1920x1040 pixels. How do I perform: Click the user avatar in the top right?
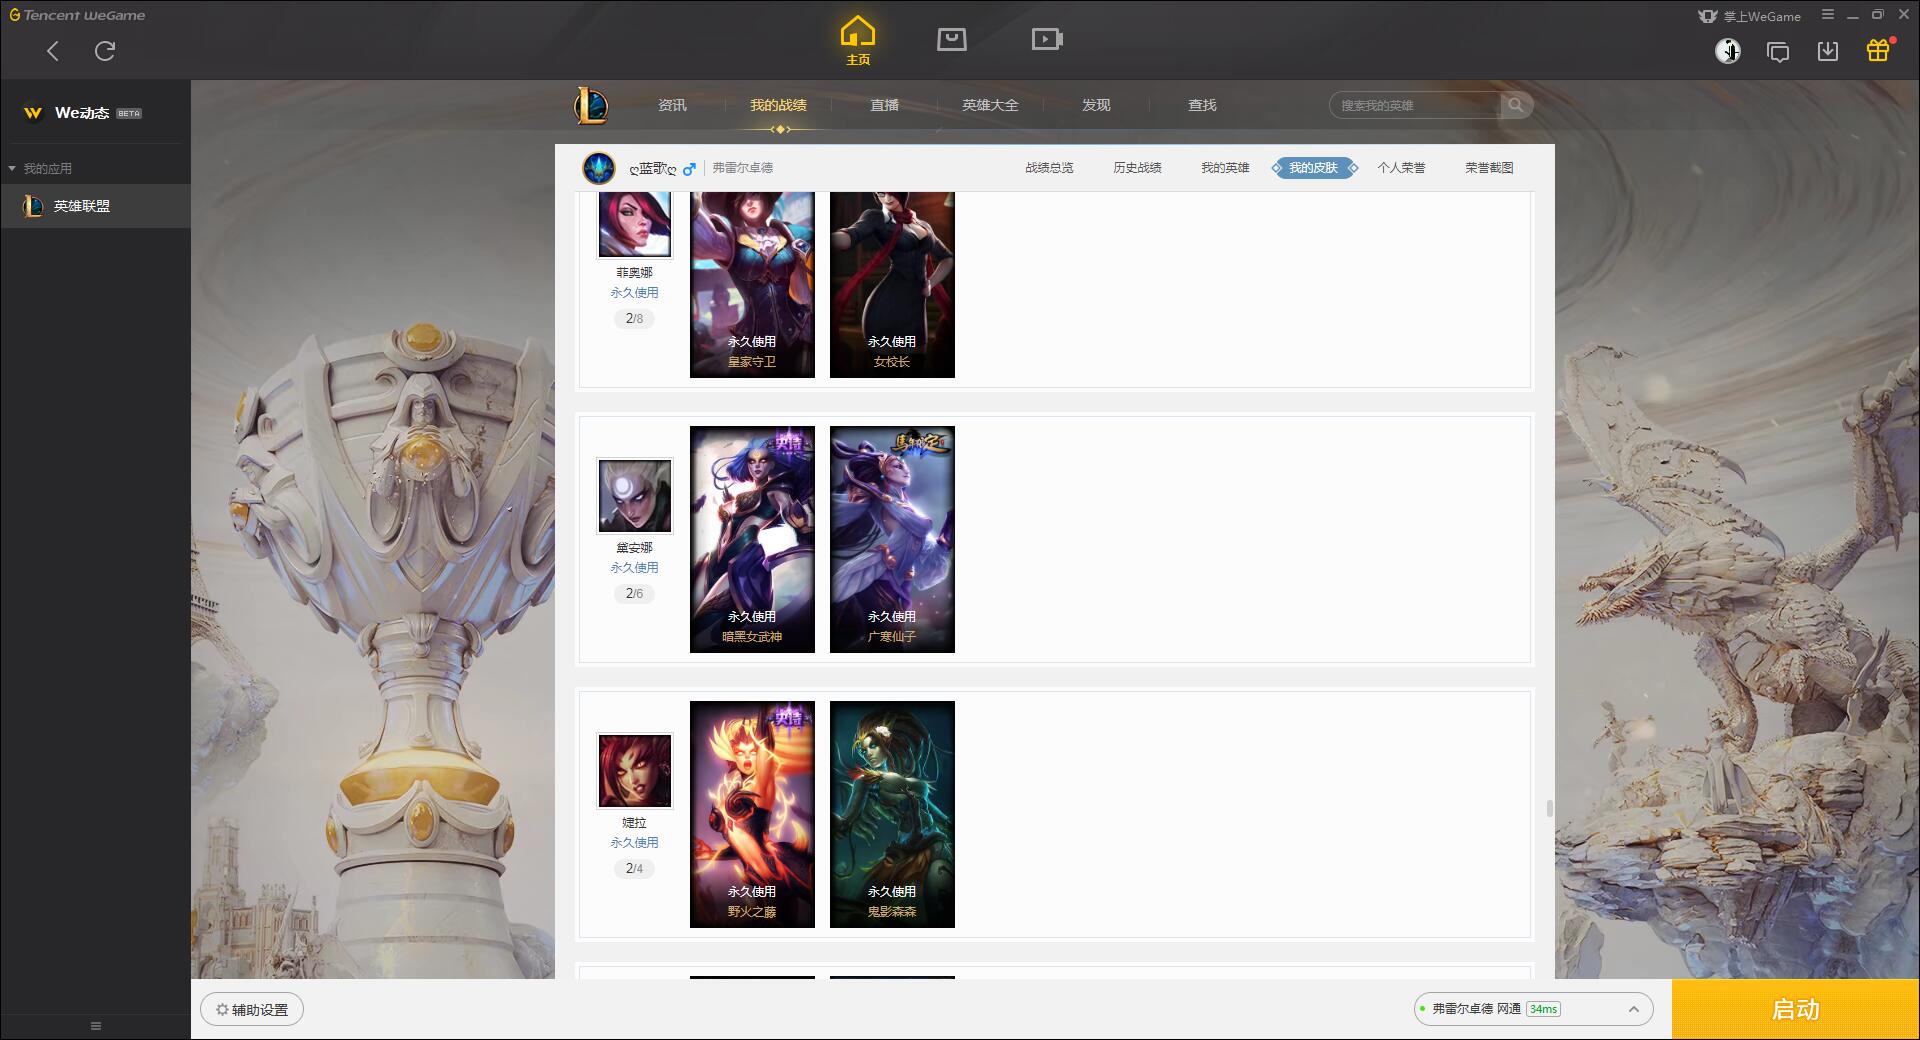click(x=1728, y=51)
